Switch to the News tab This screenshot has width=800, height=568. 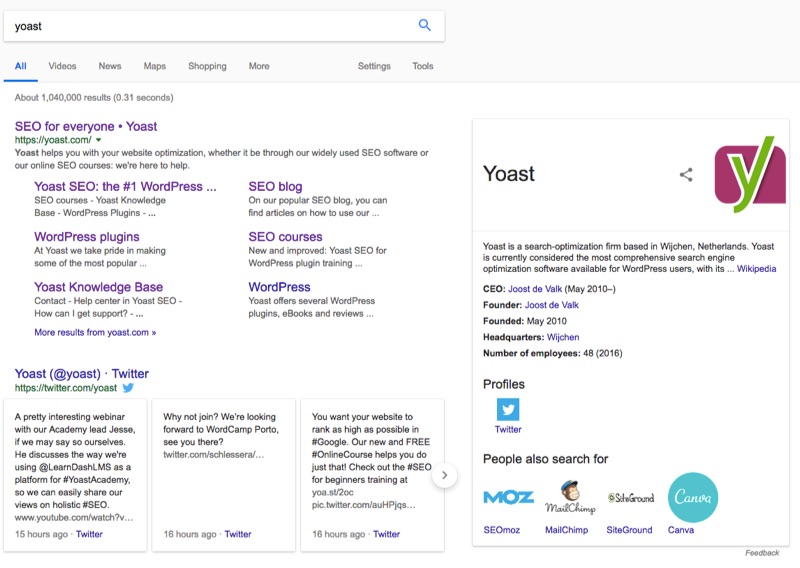coord(110,66)
